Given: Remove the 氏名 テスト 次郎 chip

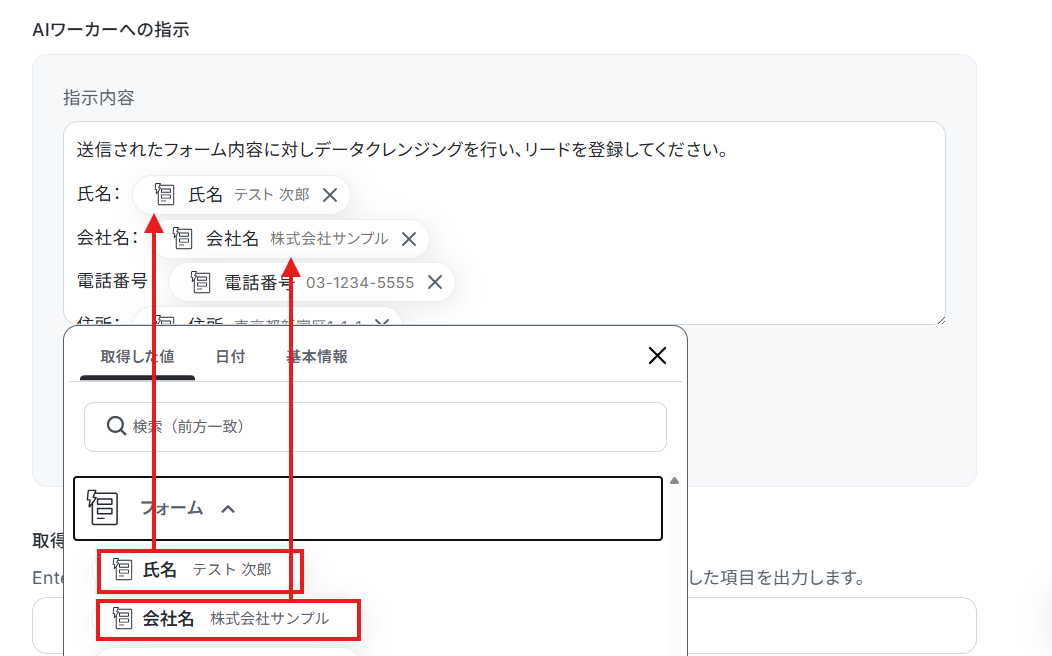Looking at the screenshot, I should [329, 195].
